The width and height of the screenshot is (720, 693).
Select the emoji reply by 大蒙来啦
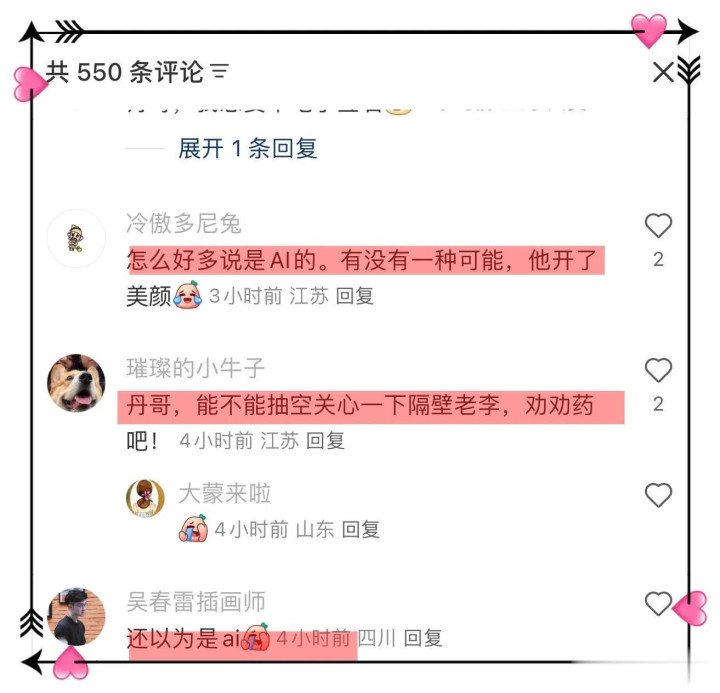coord(193,529)
